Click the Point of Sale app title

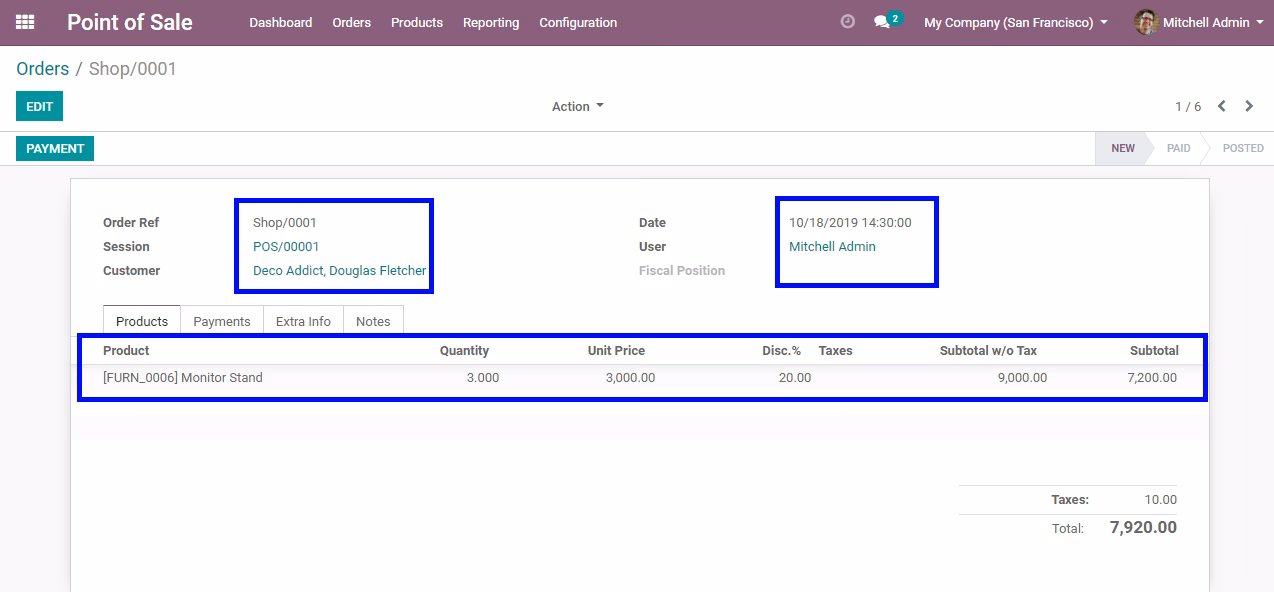coord(130,22)
